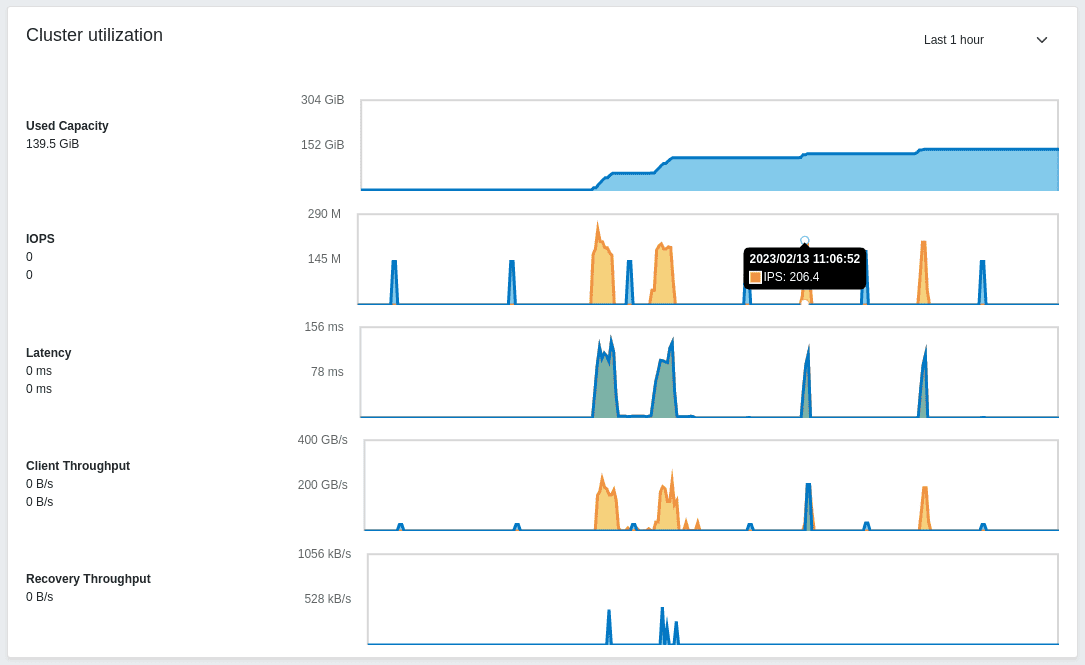Image resolution: width=1085 pixels, height=665 pixels.
Task: Click the 139.5 GiB capacity value
Action: [52, 144]
